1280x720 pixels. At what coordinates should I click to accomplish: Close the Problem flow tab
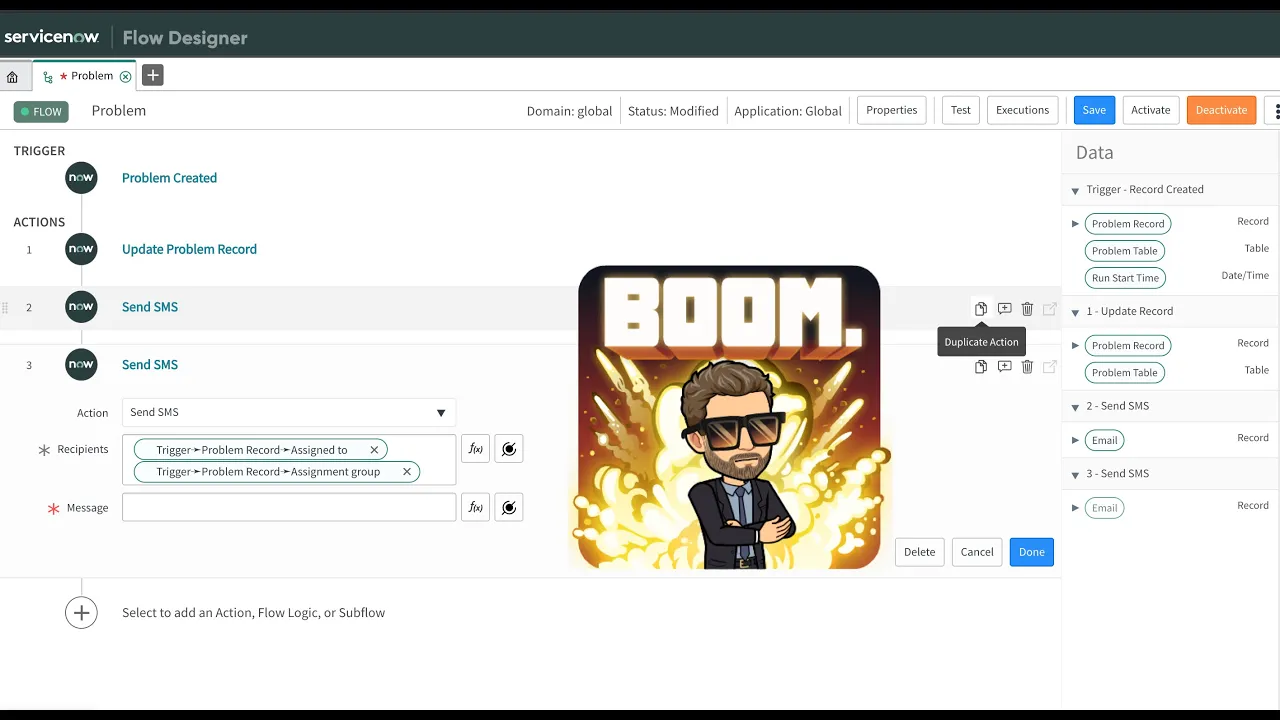(x=126, y=75)
